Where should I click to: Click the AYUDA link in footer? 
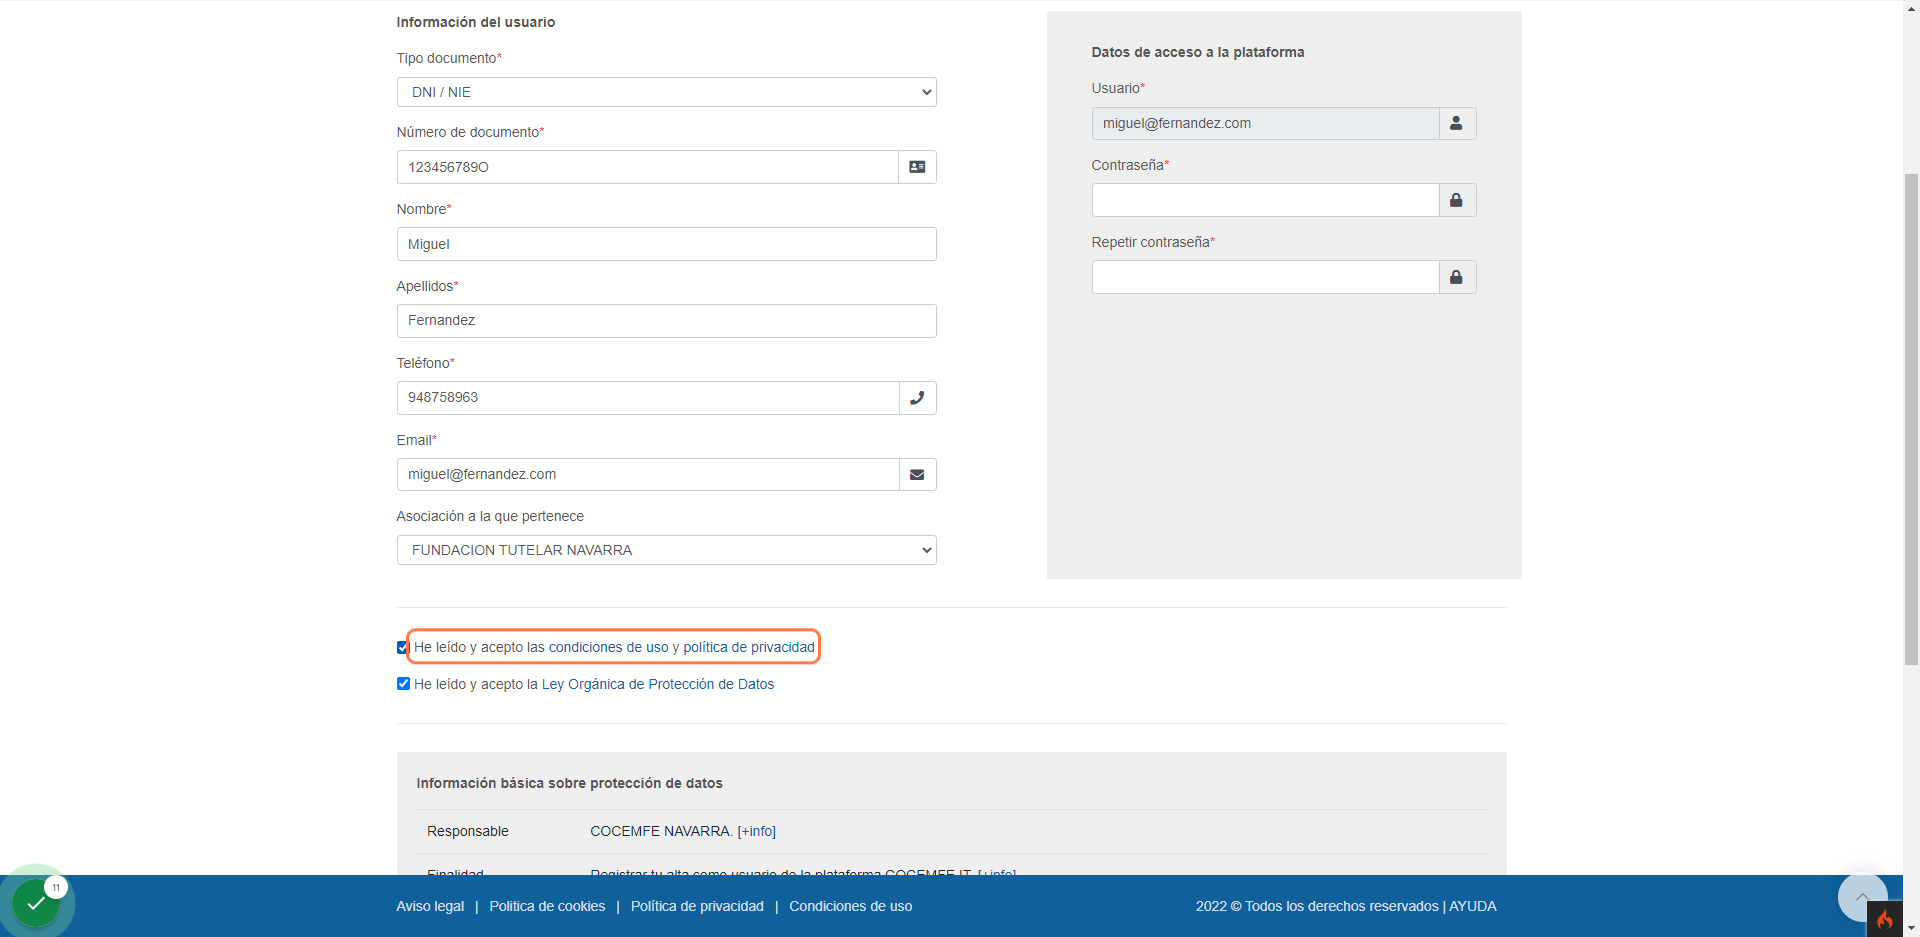click(1473, 906)
